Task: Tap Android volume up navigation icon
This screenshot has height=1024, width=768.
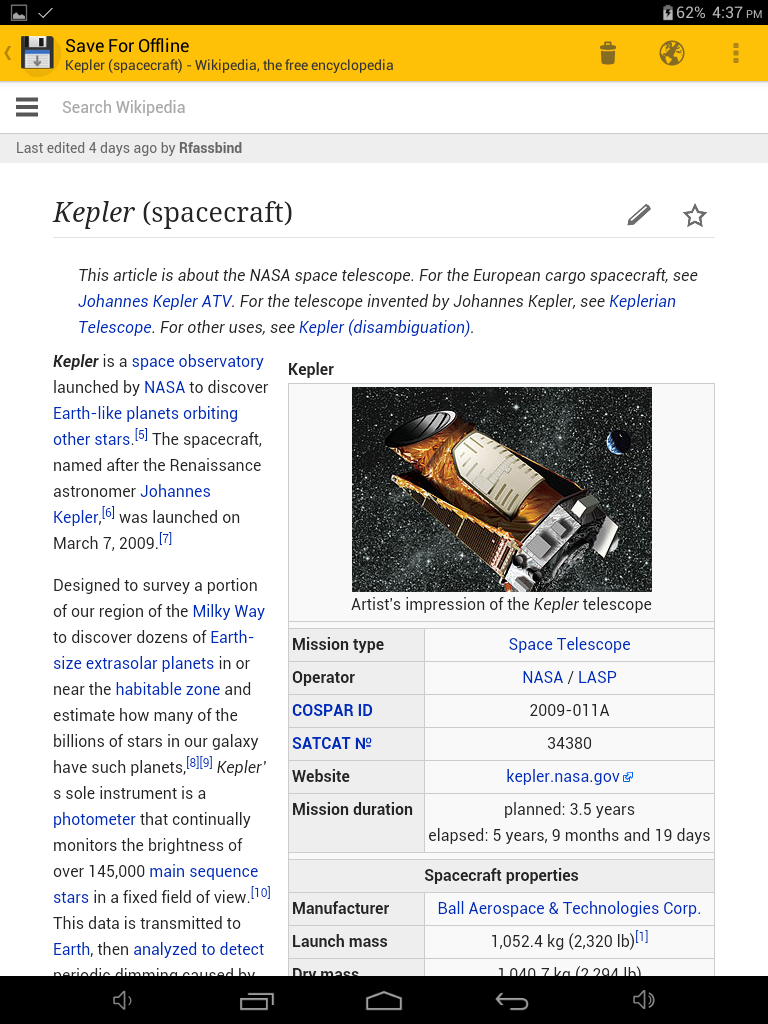Action: click(x=643, y=1000)
